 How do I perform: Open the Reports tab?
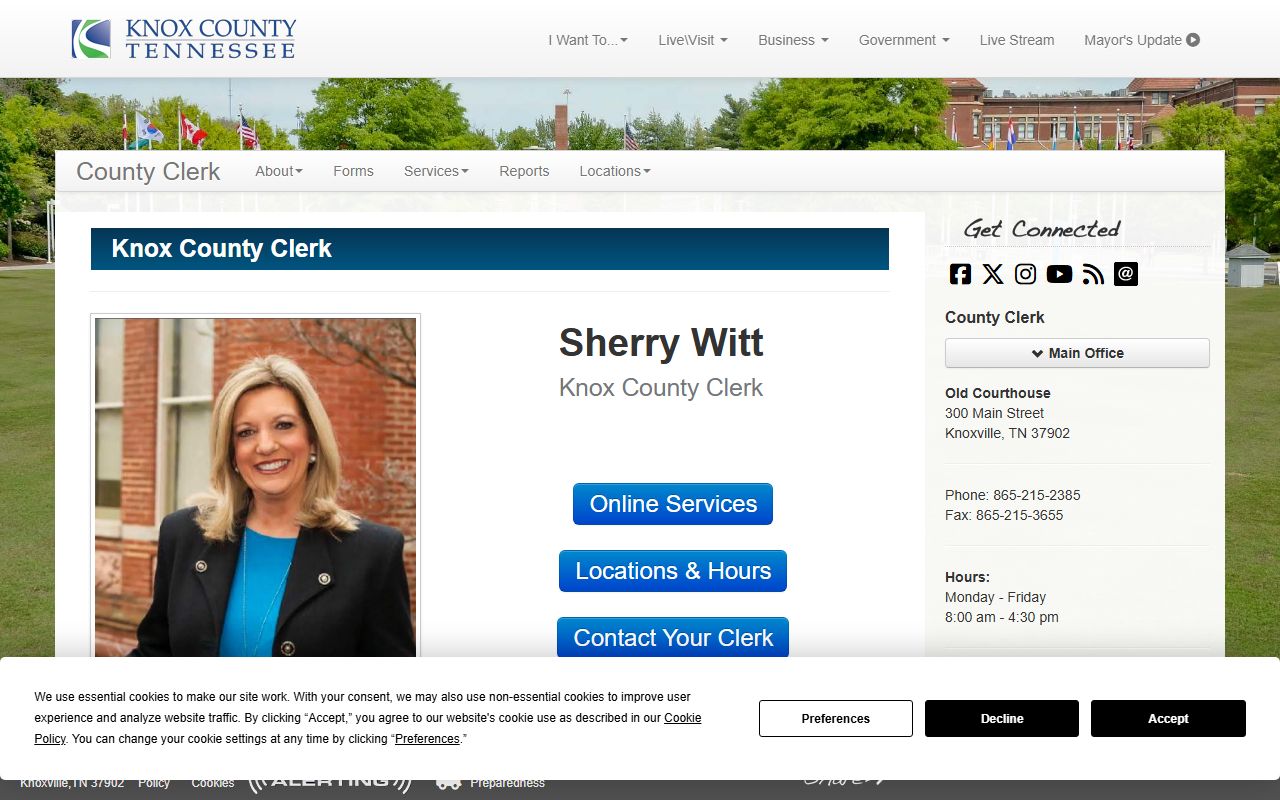coord(524,171)
